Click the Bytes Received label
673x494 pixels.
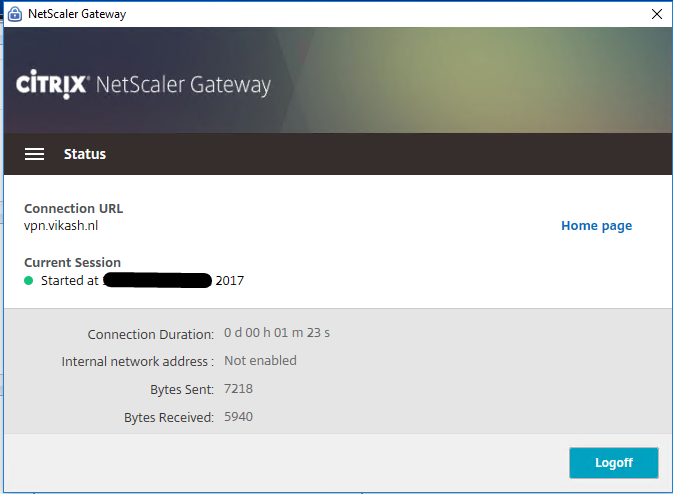pos(169,417)
